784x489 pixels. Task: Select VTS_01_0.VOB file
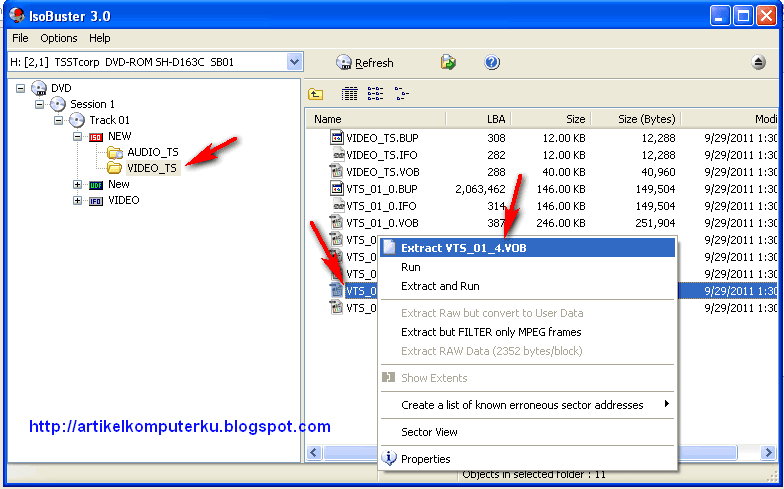click(x=382, y=223)
